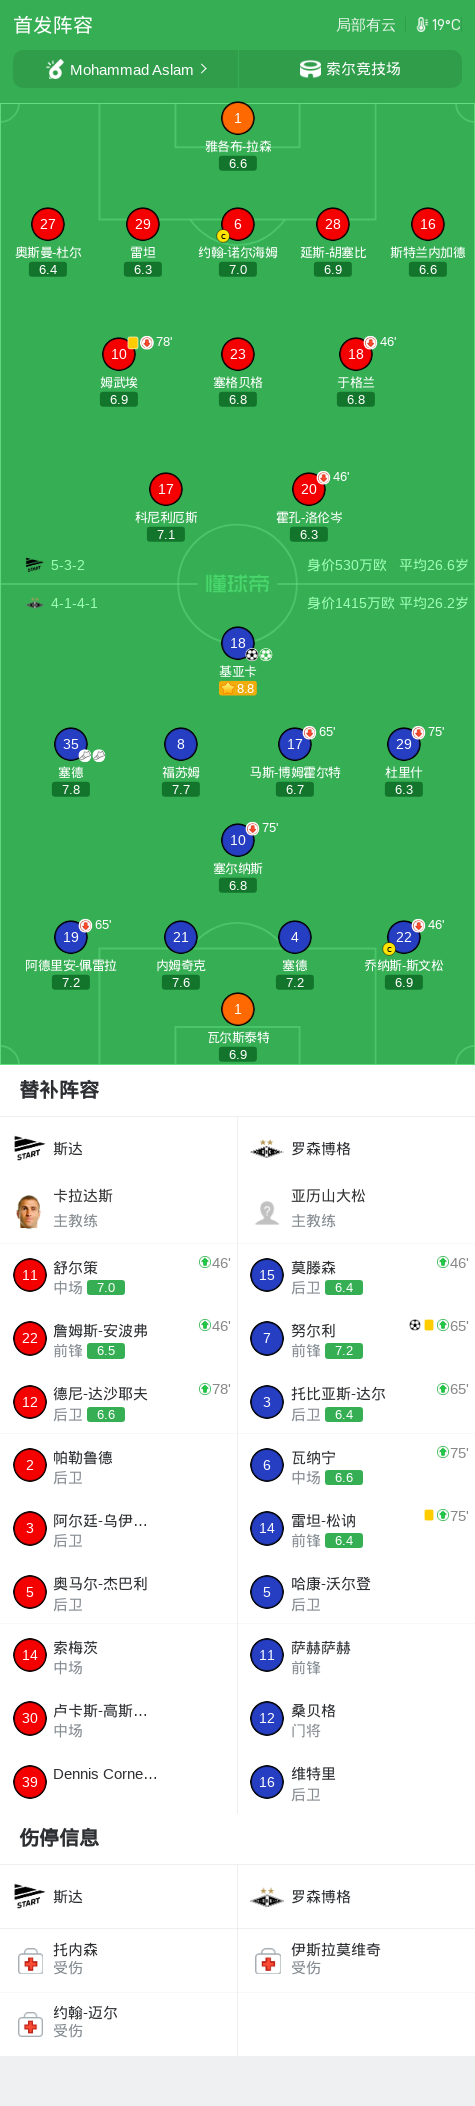The height and width of the screenshot is (2106, 475).
Task: Tap the temperature icon beside 19°C
Action: 422,25
